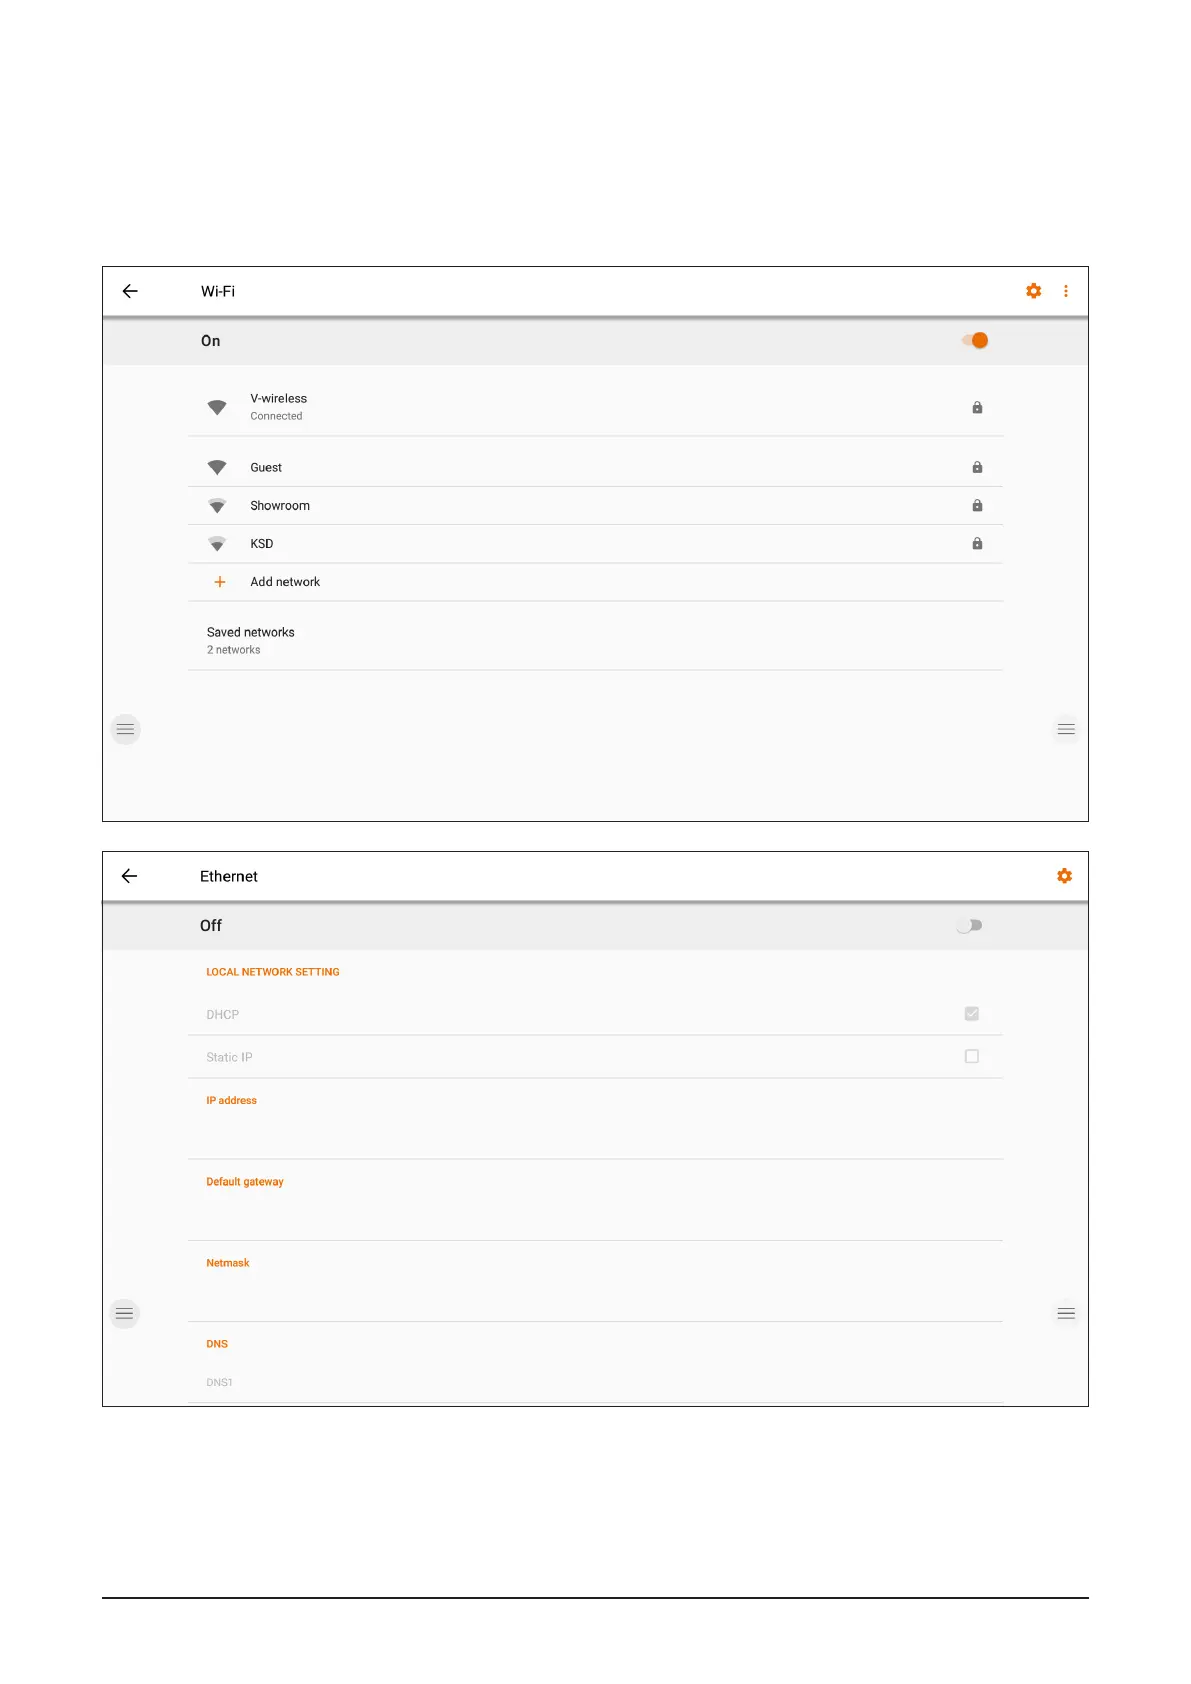Screen dimensions: 1191x1684
Task: Click the Wi-Fi On status label
Action: (211, 341)
